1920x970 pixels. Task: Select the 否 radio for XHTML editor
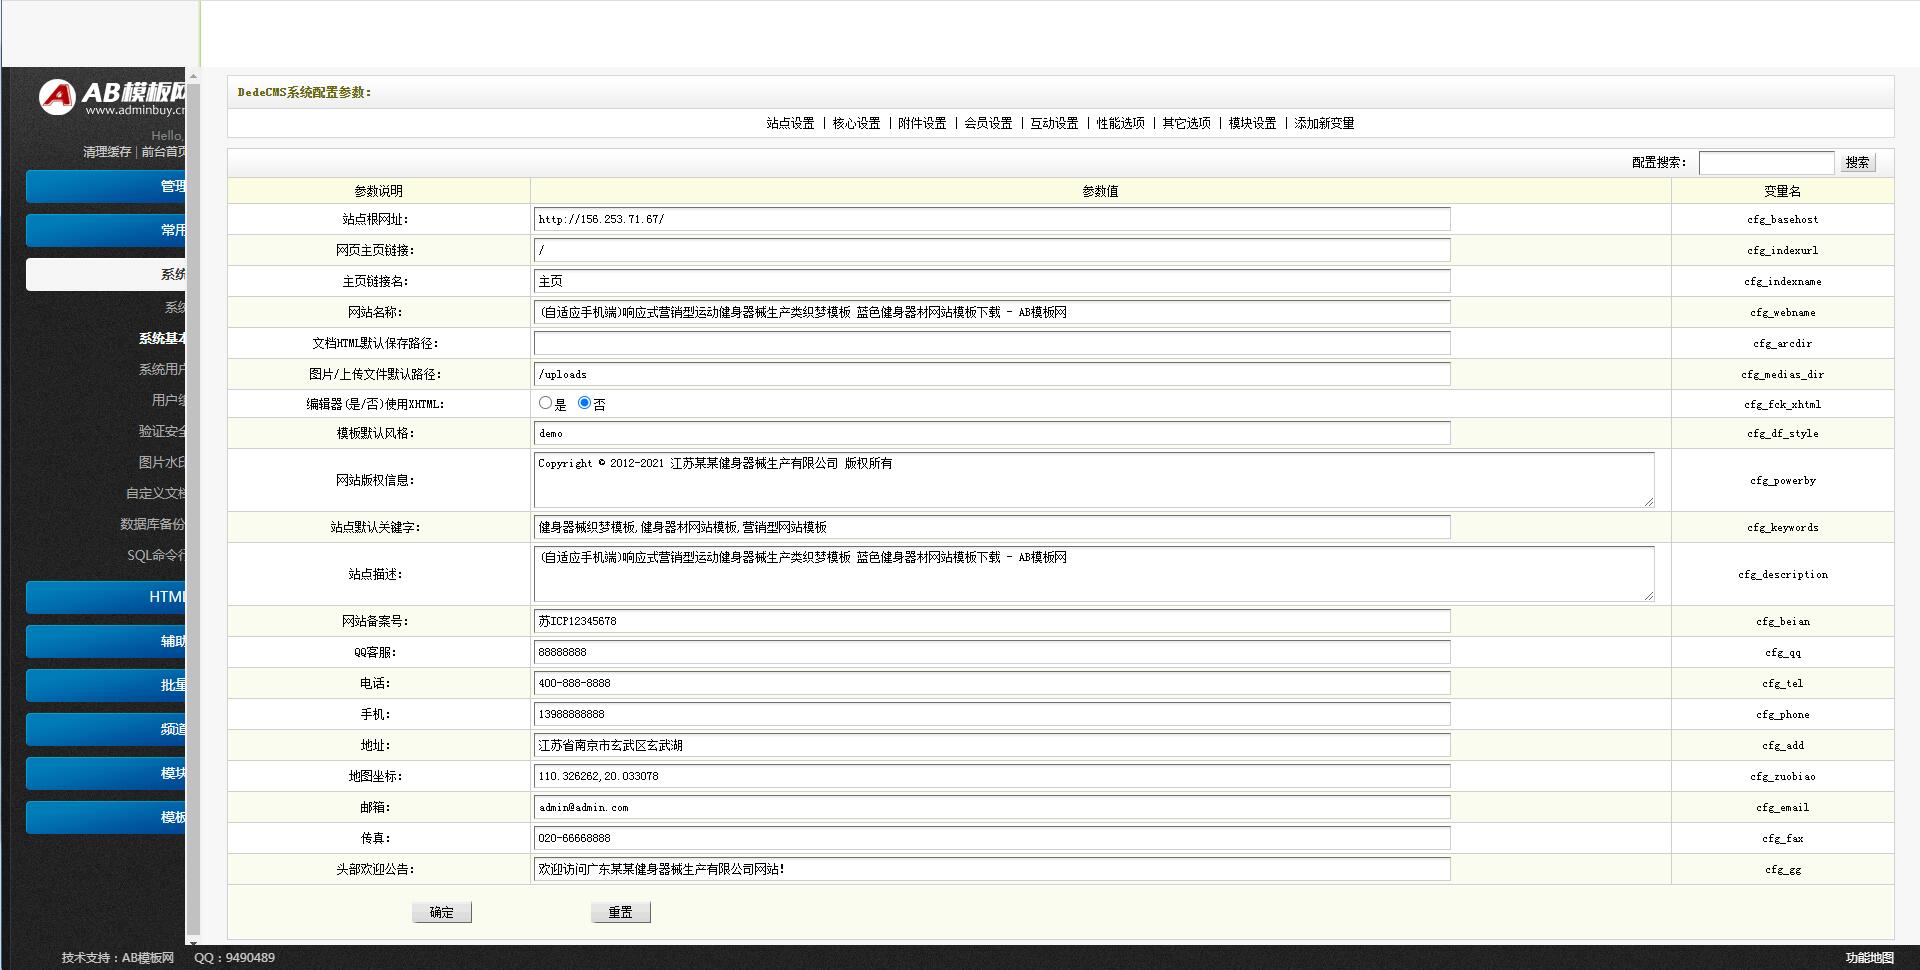584,403
